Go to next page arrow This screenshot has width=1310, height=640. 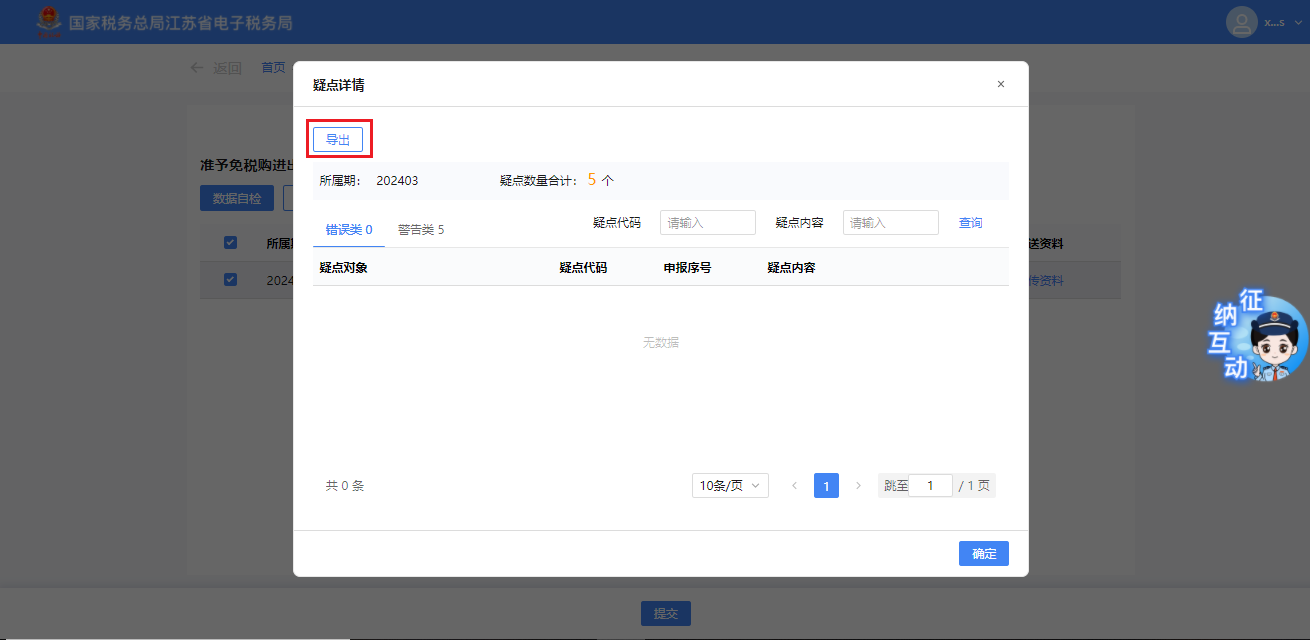pos(858,486)
